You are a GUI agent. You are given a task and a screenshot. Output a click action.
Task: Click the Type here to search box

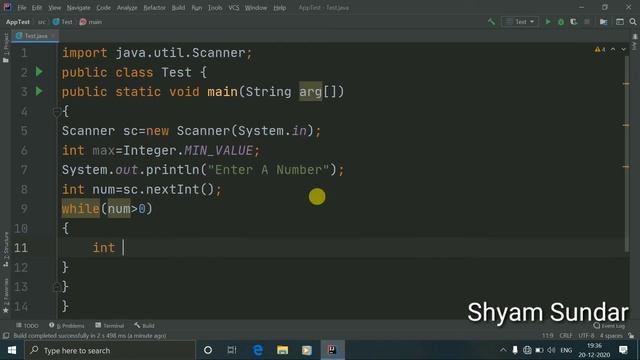[110, 350]
